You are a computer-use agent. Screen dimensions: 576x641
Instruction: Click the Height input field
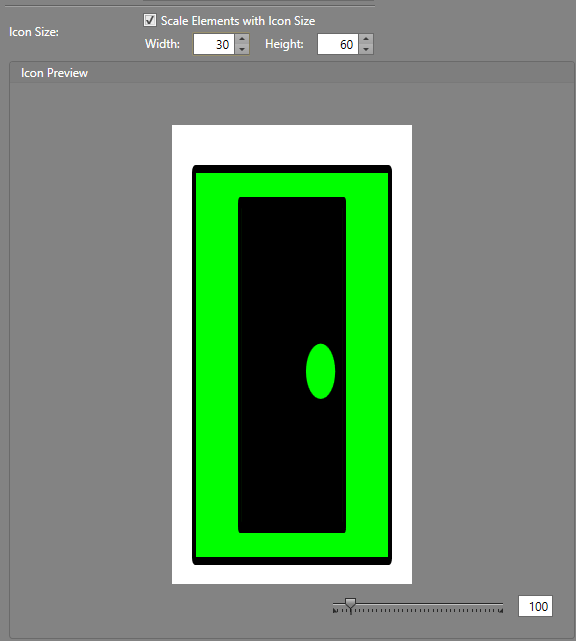click(338, 44)
